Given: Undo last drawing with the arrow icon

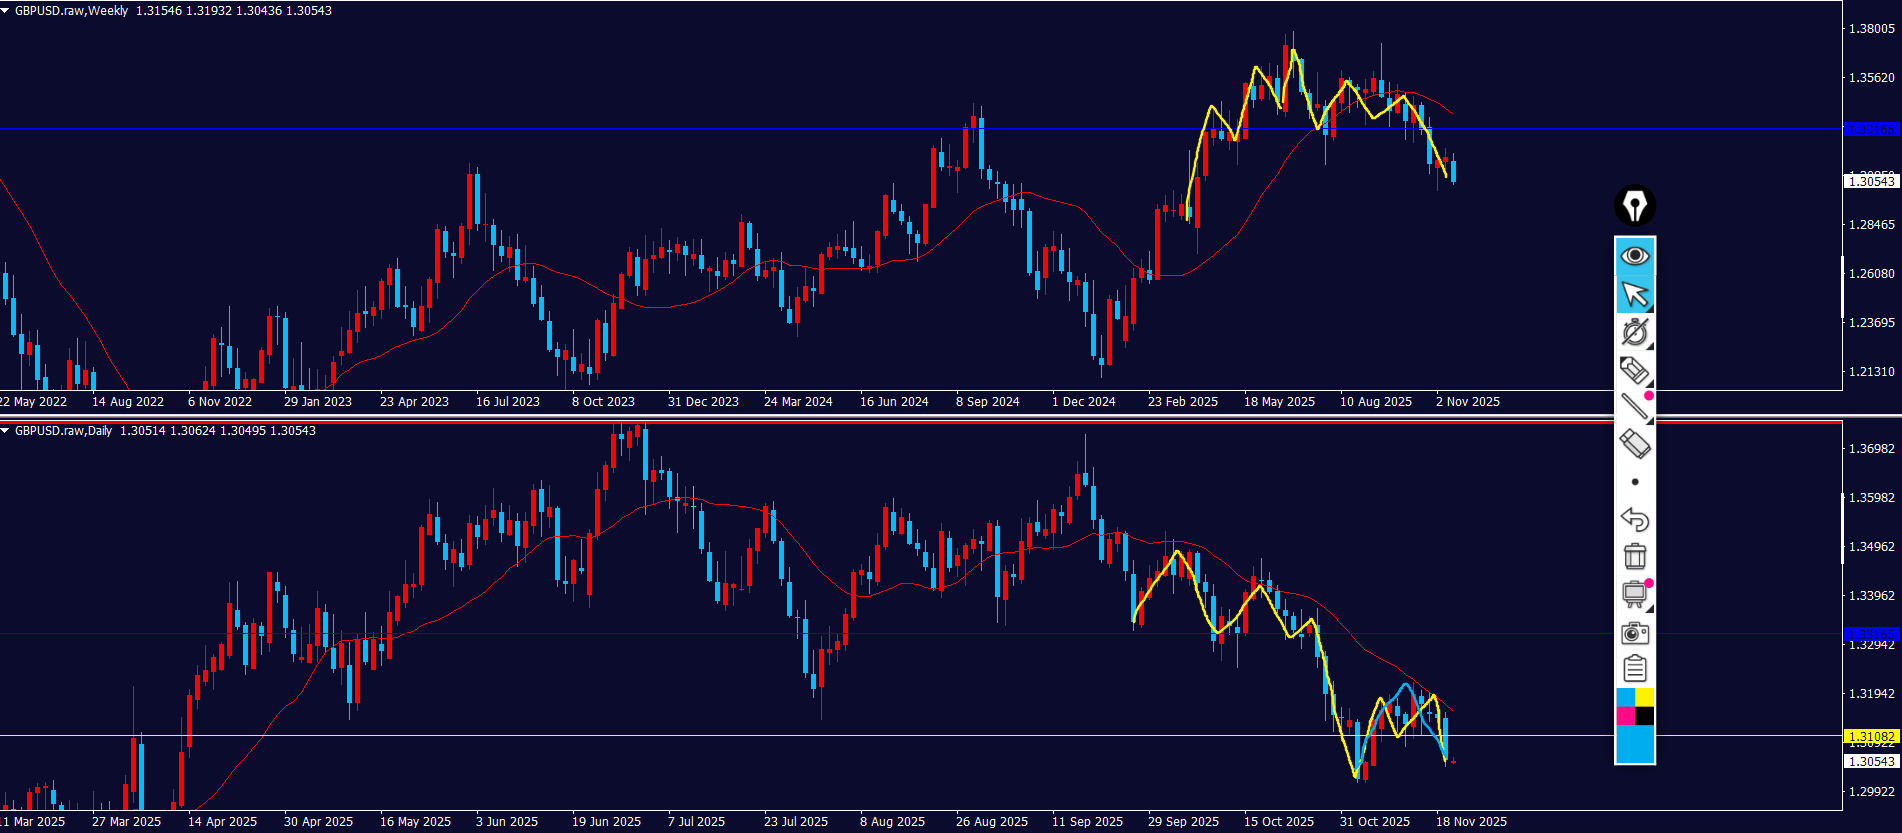Looking at the screenshot, I should point(1634,519).
